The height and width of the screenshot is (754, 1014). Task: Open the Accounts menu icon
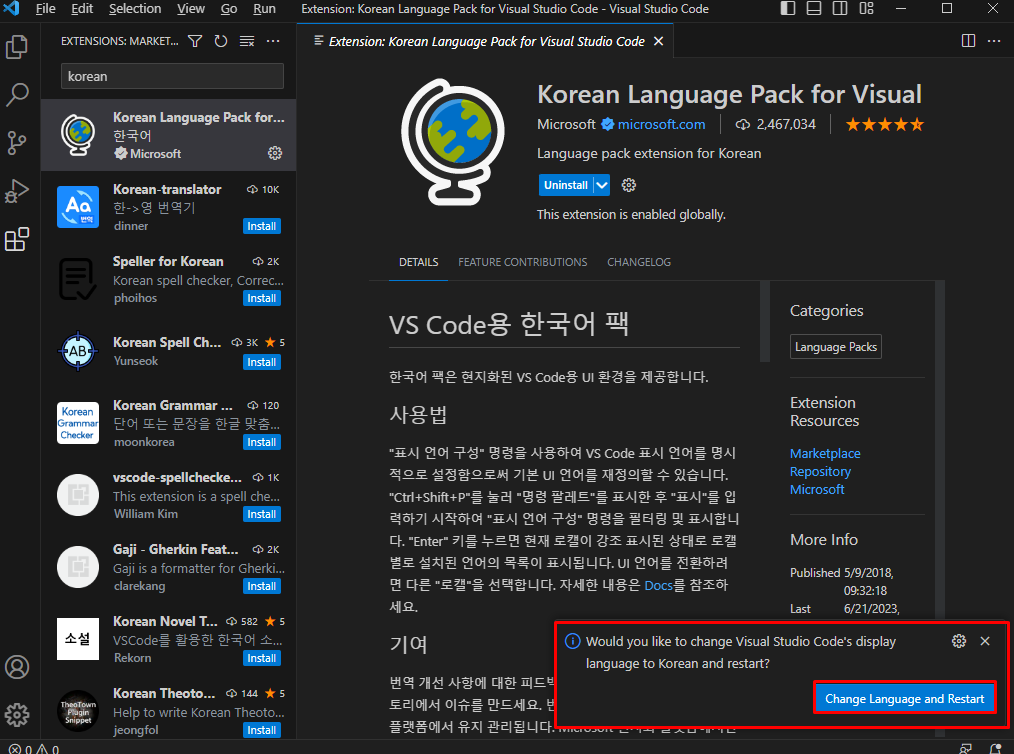17,667
